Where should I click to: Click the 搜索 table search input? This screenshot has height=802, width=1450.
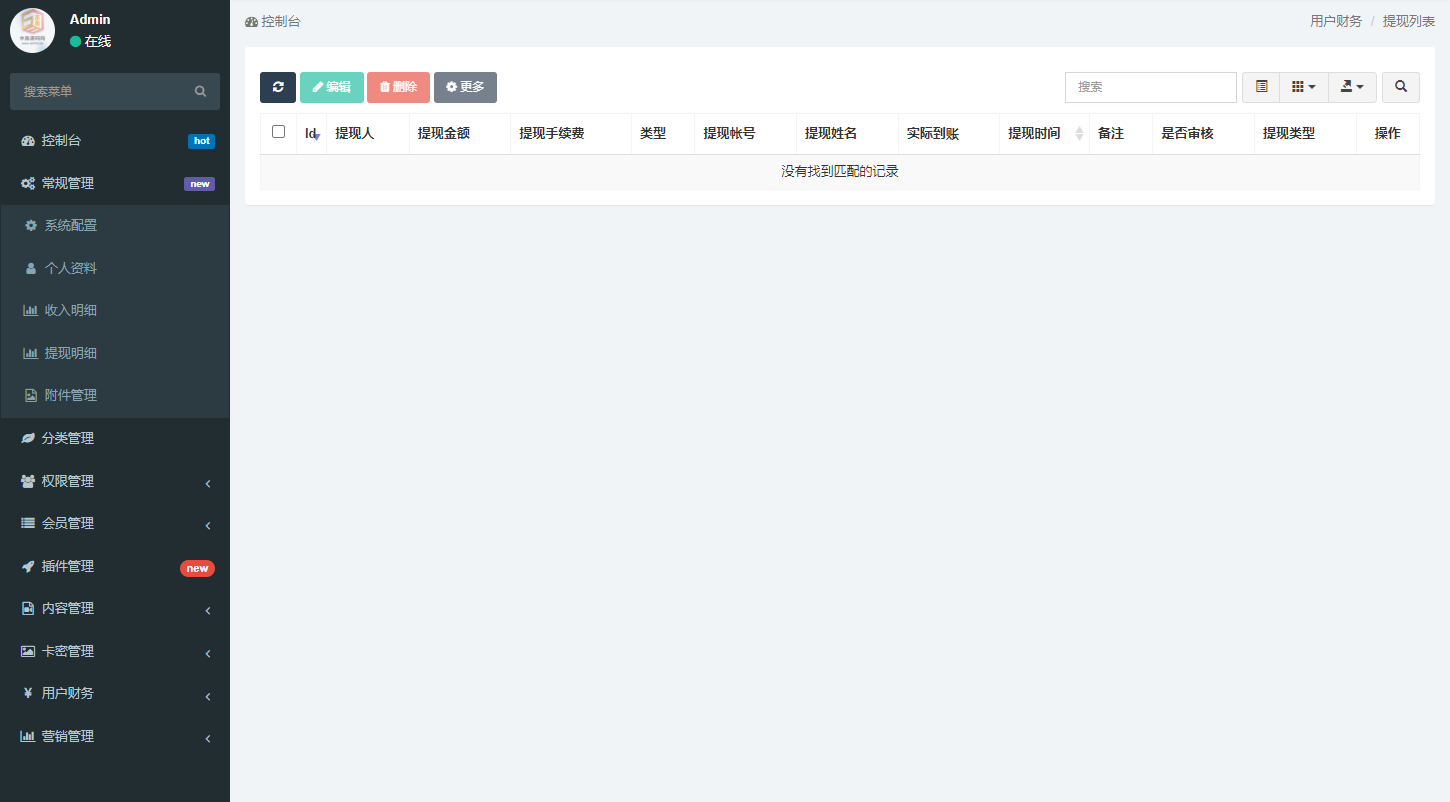click(1151, 87)
